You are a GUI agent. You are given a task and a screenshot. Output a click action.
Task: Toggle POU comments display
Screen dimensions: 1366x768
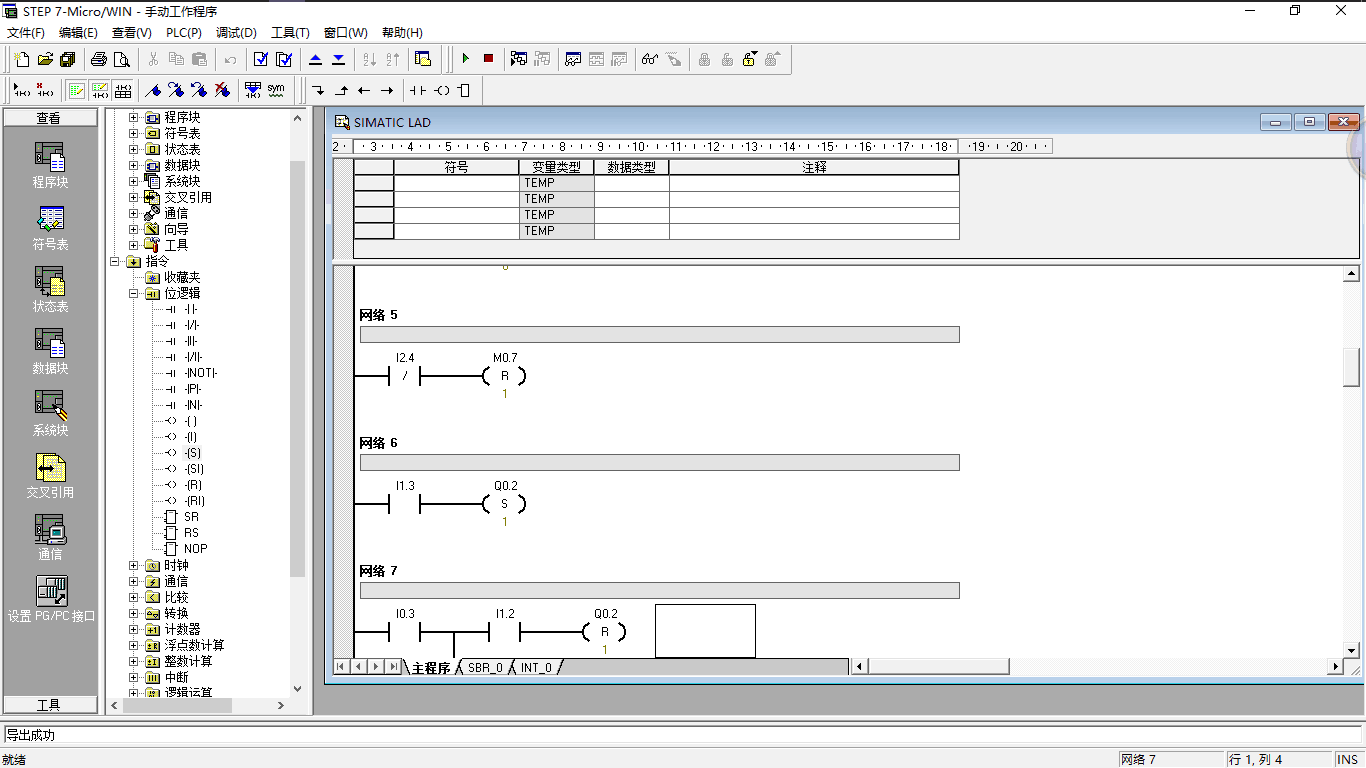[x=76, y=90]
